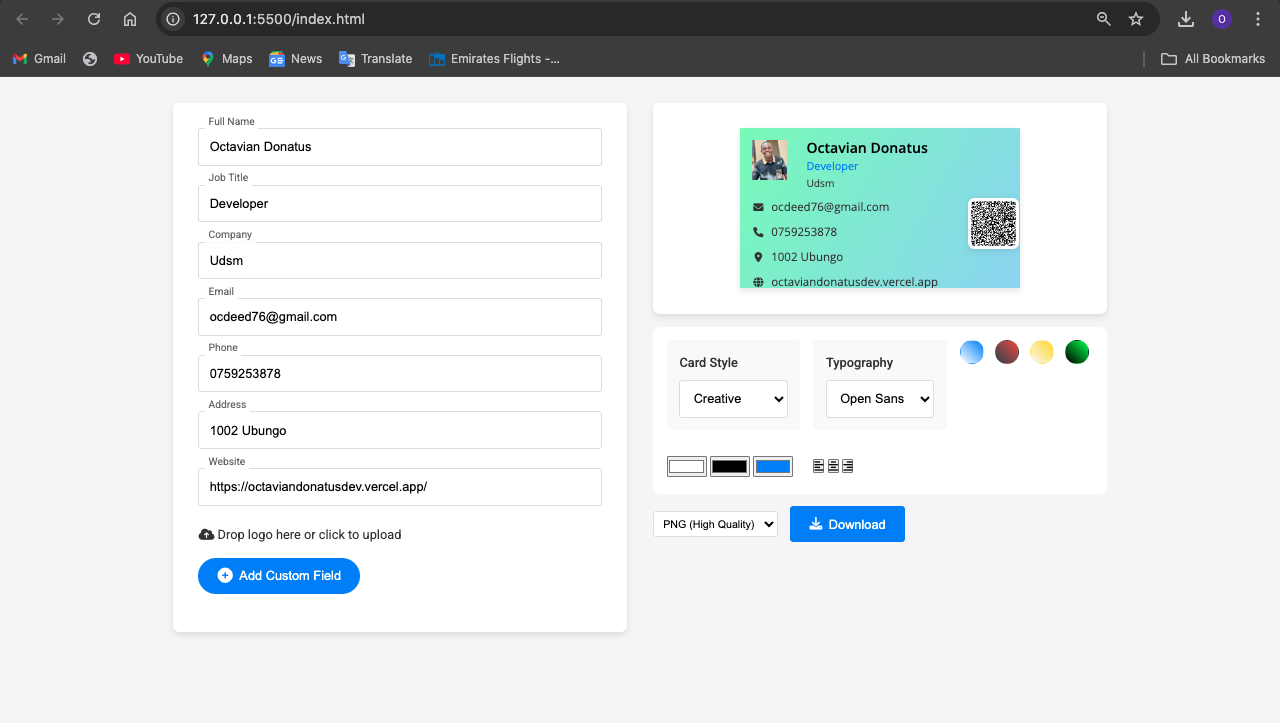Reload the page with the refresh icon
The height and width of the screenshot is (723, 1280).
click(94, 19)
